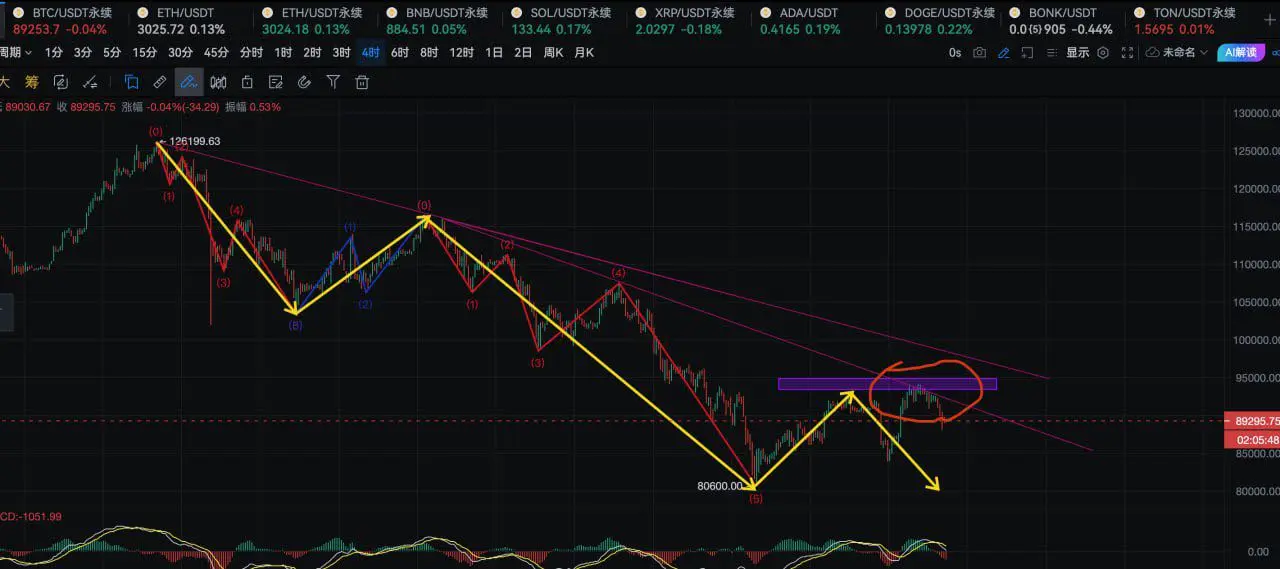The height and width of the screenshot is (569, 1280).
Task: Open the trend line drawing tool
Action: click(90, 82)
